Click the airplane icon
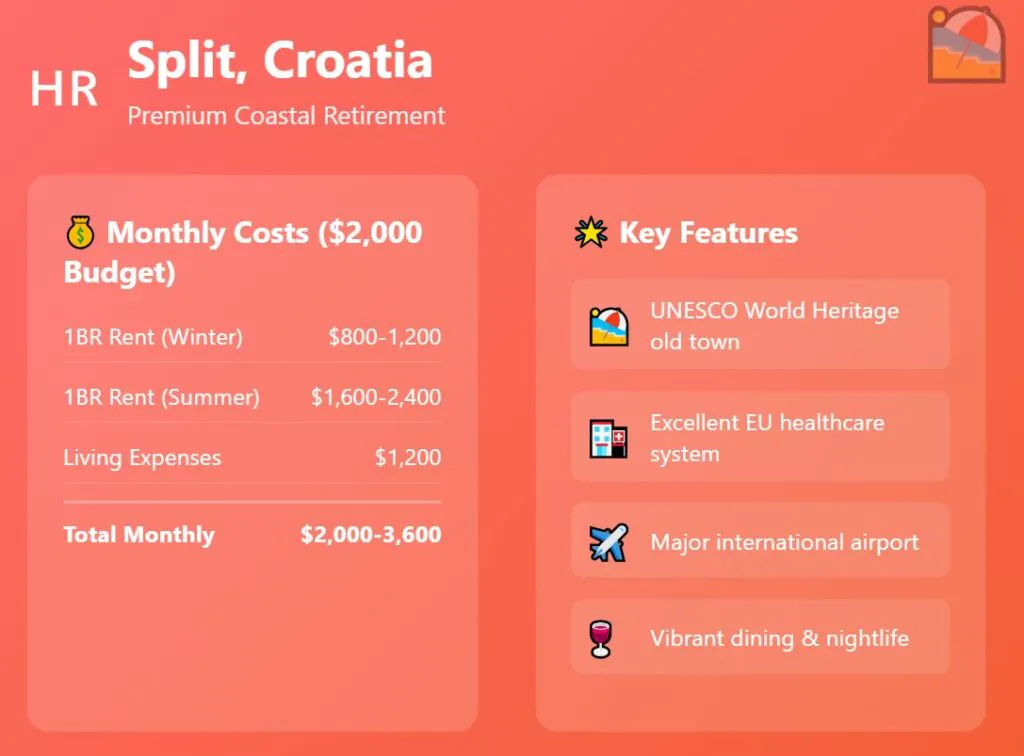Viewport: 1024px width, 756px height. [x=609, y=542]
